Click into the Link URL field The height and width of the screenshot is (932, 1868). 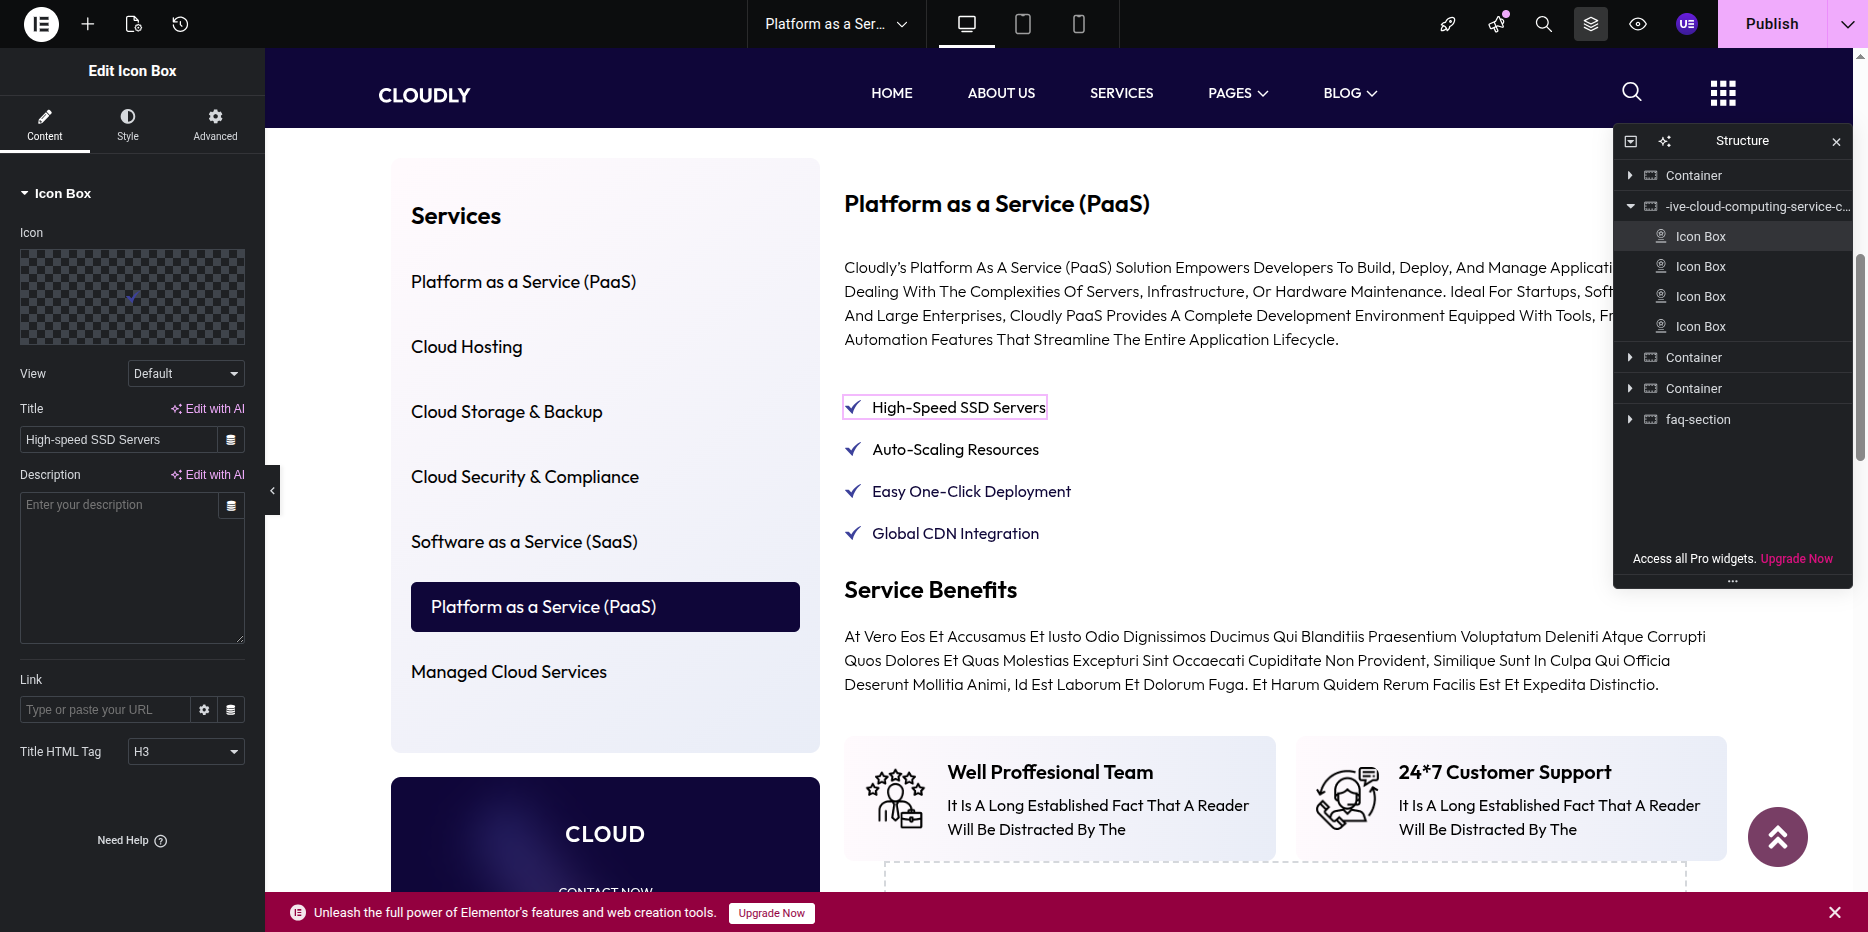coord(105,710)
